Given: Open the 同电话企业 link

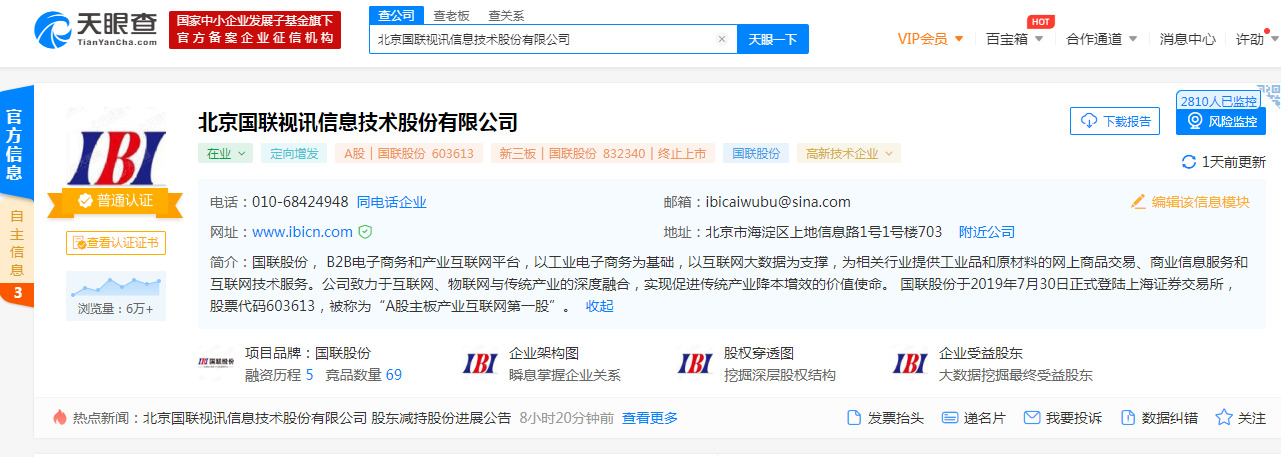Looking at the screenshot, I should (x=391, y=202).
